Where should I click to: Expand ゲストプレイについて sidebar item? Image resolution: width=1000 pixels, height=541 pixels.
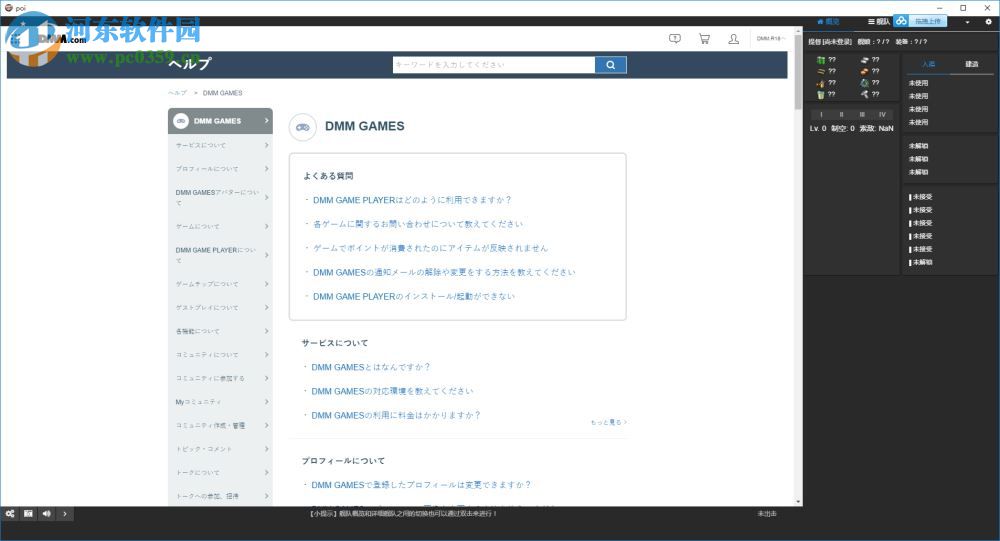(x=220, y=308)
